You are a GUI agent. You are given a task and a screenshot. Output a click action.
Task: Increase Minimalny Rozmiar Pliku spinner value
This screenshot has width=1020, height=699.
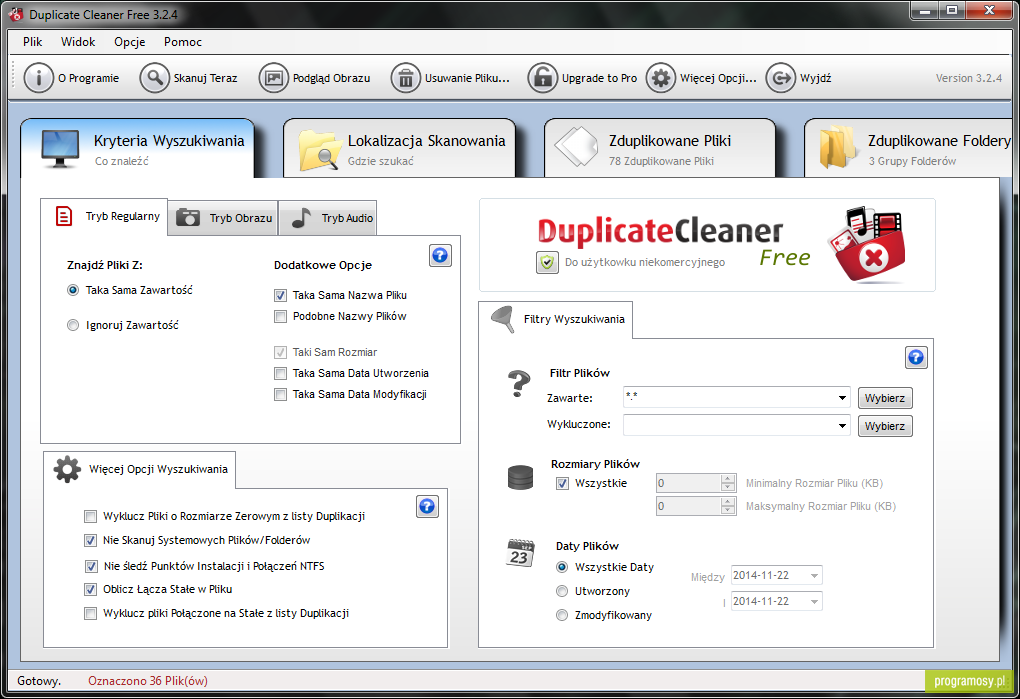[728, 479]
